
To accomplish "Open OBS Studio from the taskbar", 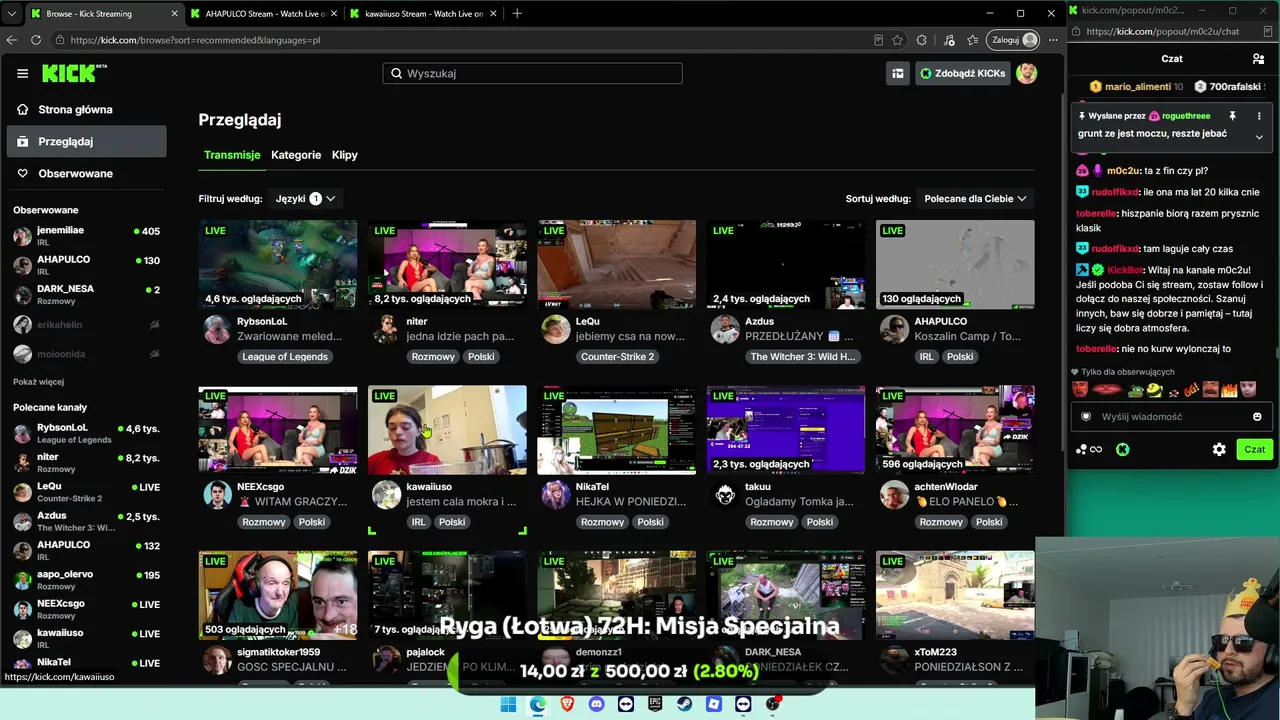I will click(773, 704).
